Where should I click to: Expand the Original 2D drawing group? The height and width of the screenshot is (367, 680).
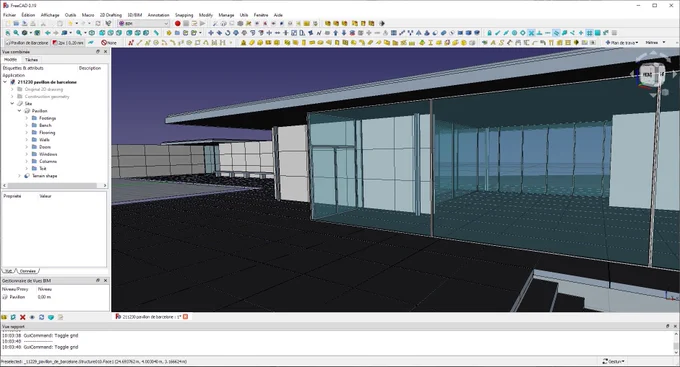(x=12, y=89)
